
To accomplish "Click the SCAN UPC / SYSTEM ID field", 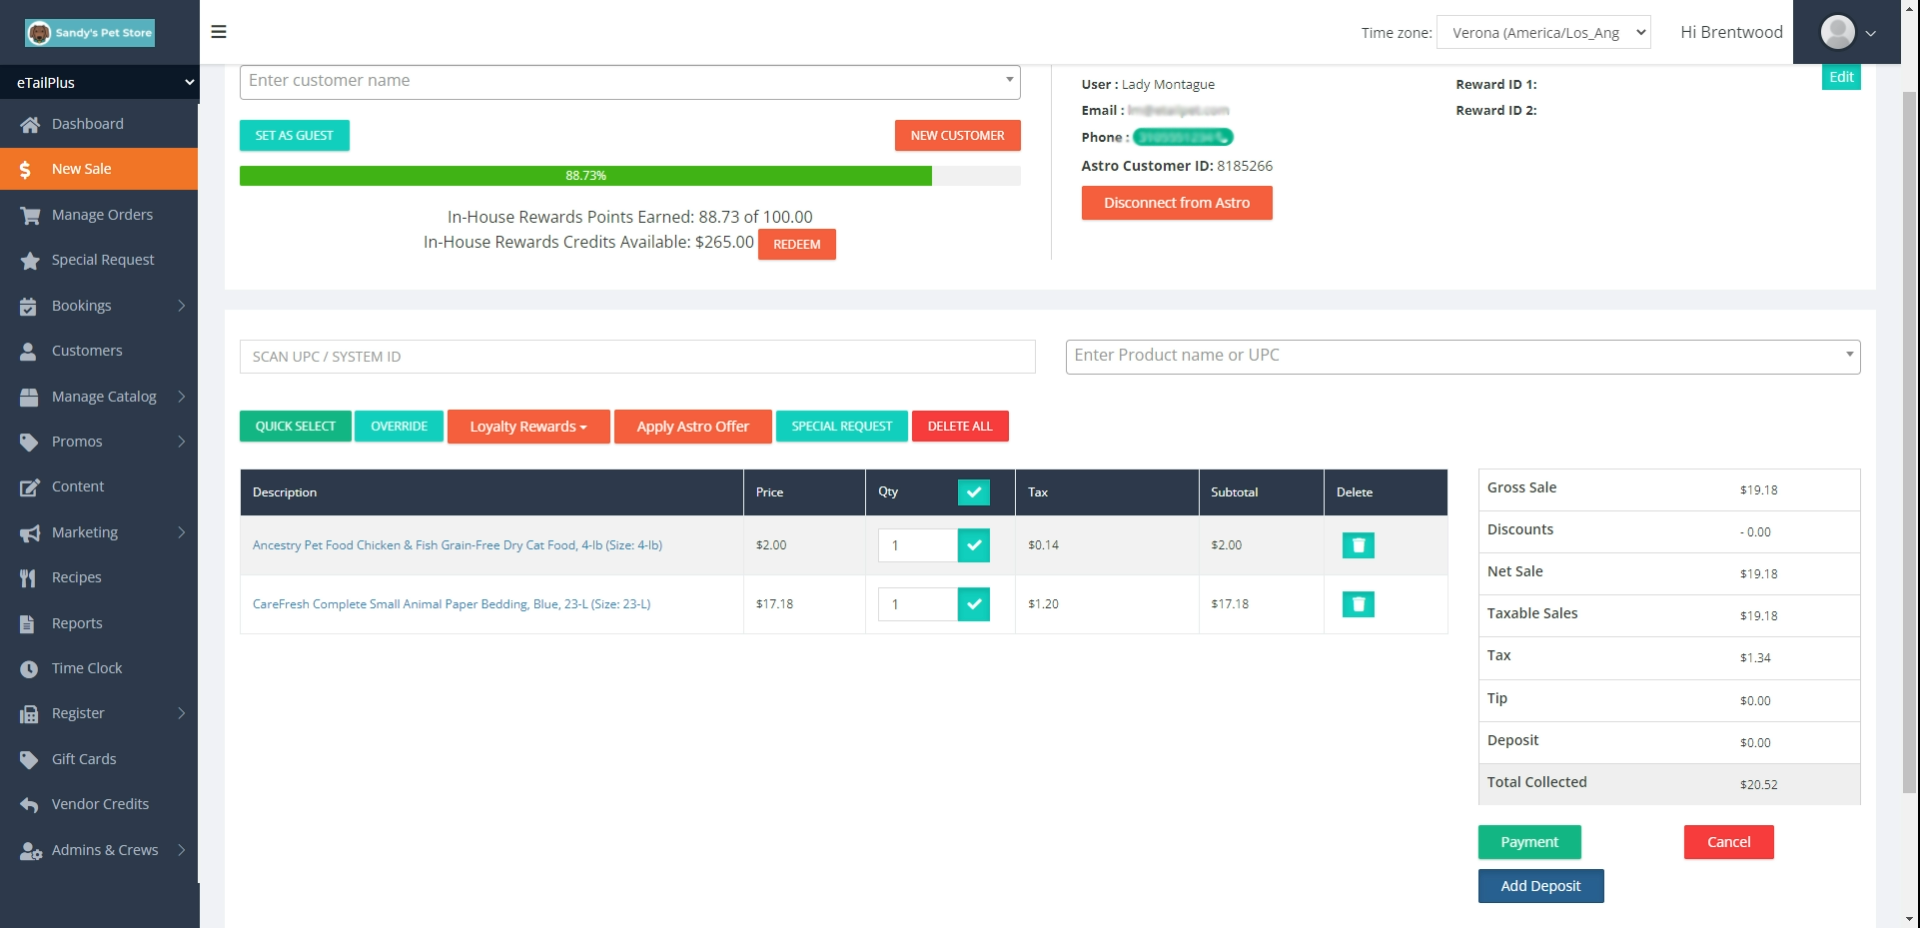I will tap(636, 356).
